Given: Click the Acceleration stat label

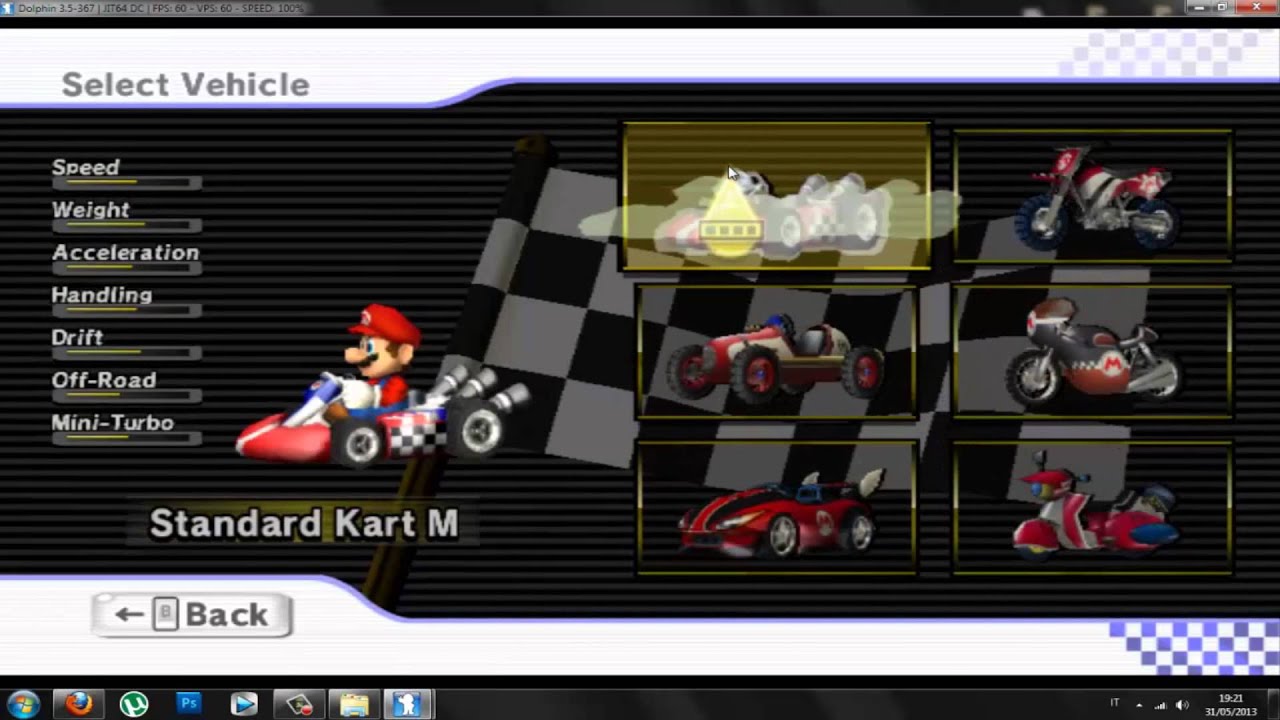Looking at the screenshot, I should coord(126,252).
